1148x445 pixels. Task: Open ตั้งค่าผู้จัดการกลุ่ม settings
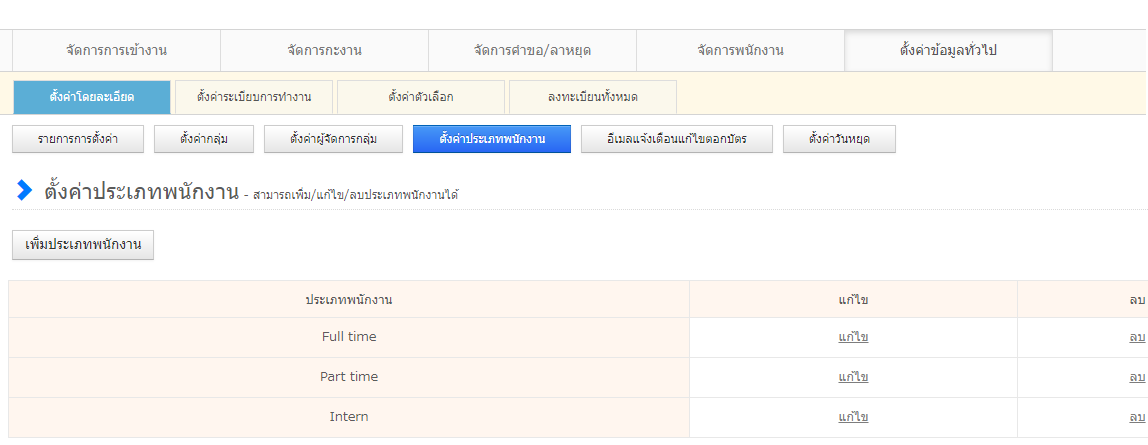[333, 139]
